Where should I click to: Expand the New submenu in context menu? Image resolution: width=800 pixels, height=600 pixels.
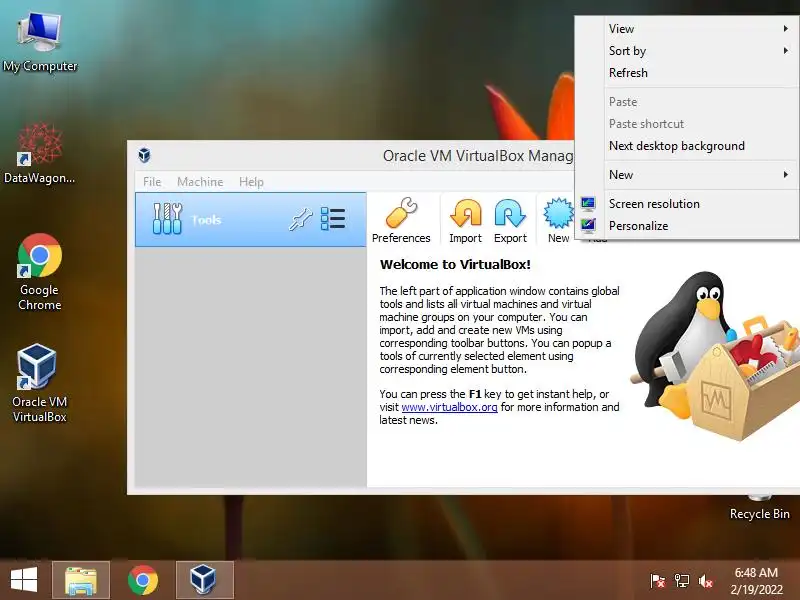point(688,174)
